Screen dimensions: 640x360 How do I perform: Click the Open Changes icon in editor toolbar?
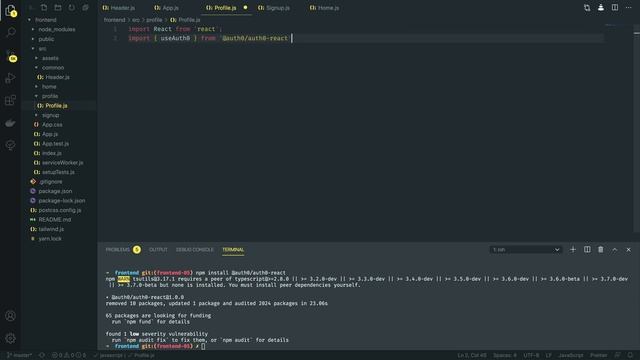(587, 8)
